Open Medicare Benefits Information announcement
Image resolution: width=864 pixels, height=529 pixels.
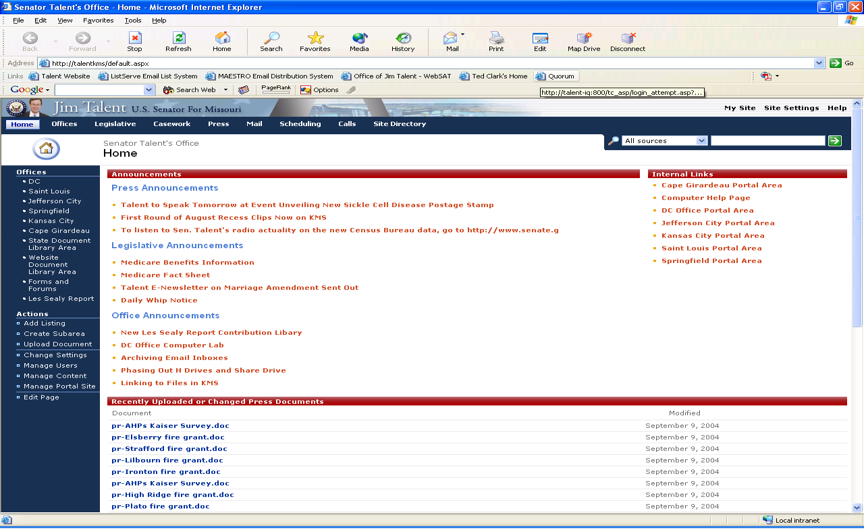click(187, 263)
